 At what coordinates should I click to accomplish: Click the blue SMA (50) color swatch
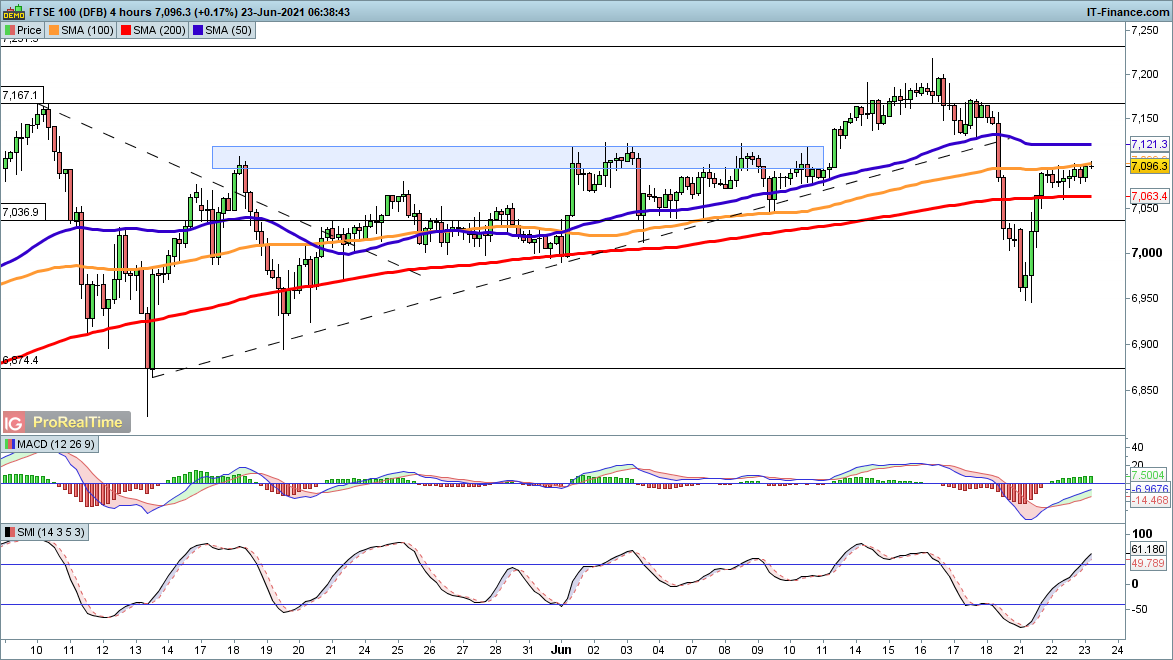198,31
